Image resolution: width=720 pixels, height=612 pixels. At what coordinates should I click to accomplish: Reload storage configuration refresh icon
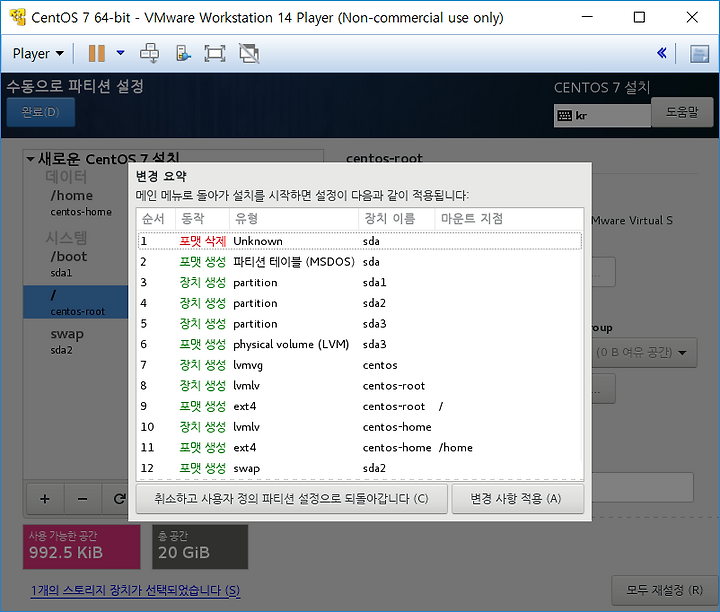pos(119,499)
